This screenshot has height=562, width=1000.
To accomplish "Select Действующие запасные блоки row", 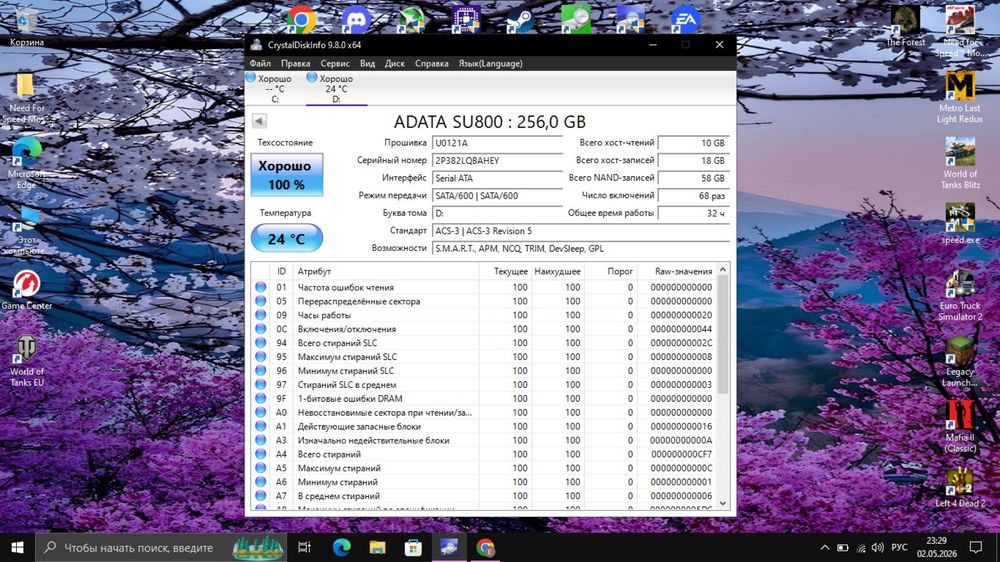I will (x=484, y=426).
